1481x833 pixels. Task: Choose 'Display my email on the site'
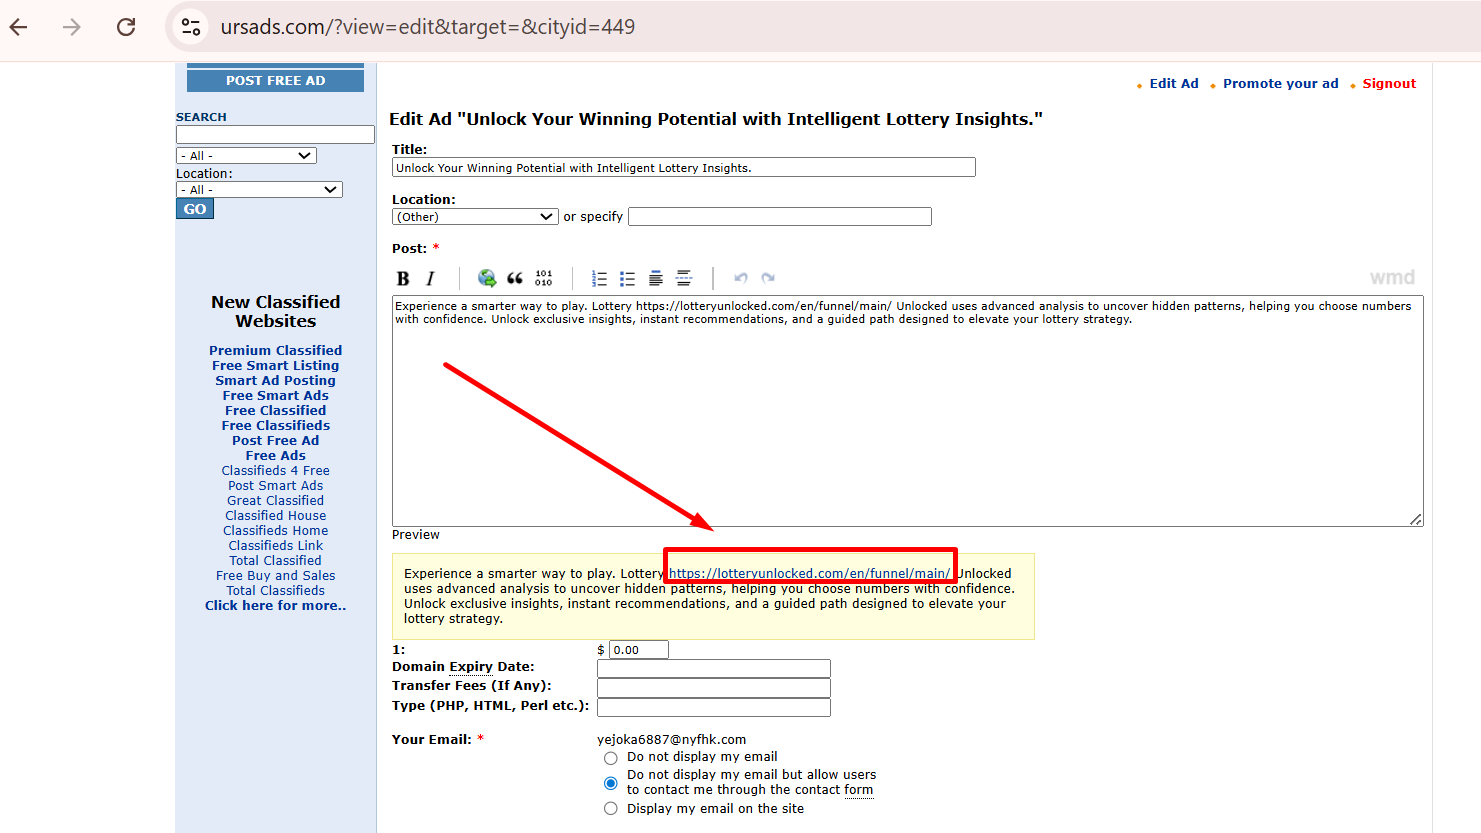pyautogui.click(x=611, y=809)
